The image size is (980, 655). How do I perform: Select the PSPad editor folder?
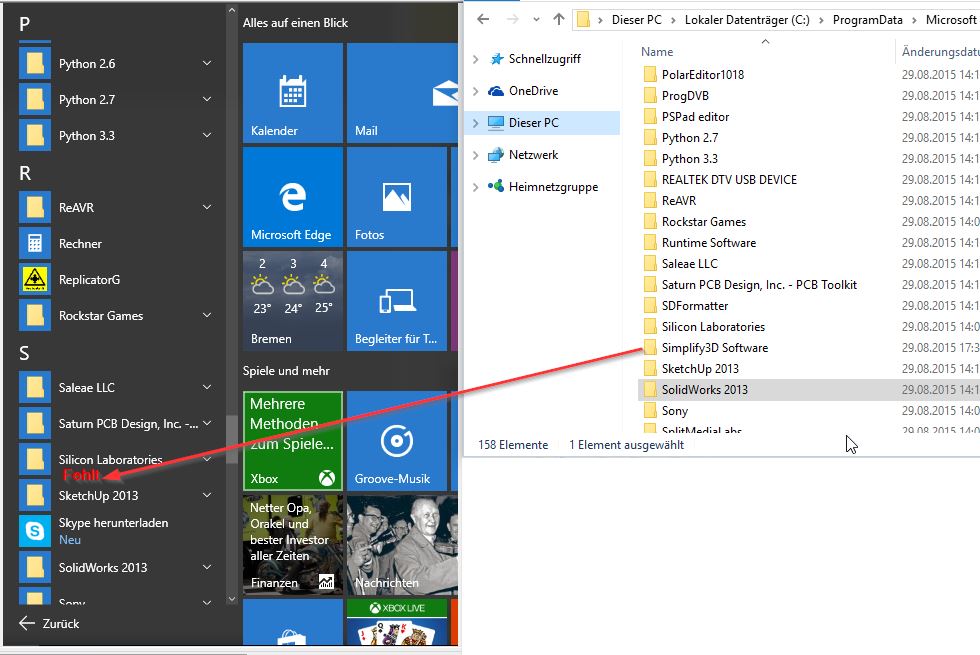pos(695,117)
